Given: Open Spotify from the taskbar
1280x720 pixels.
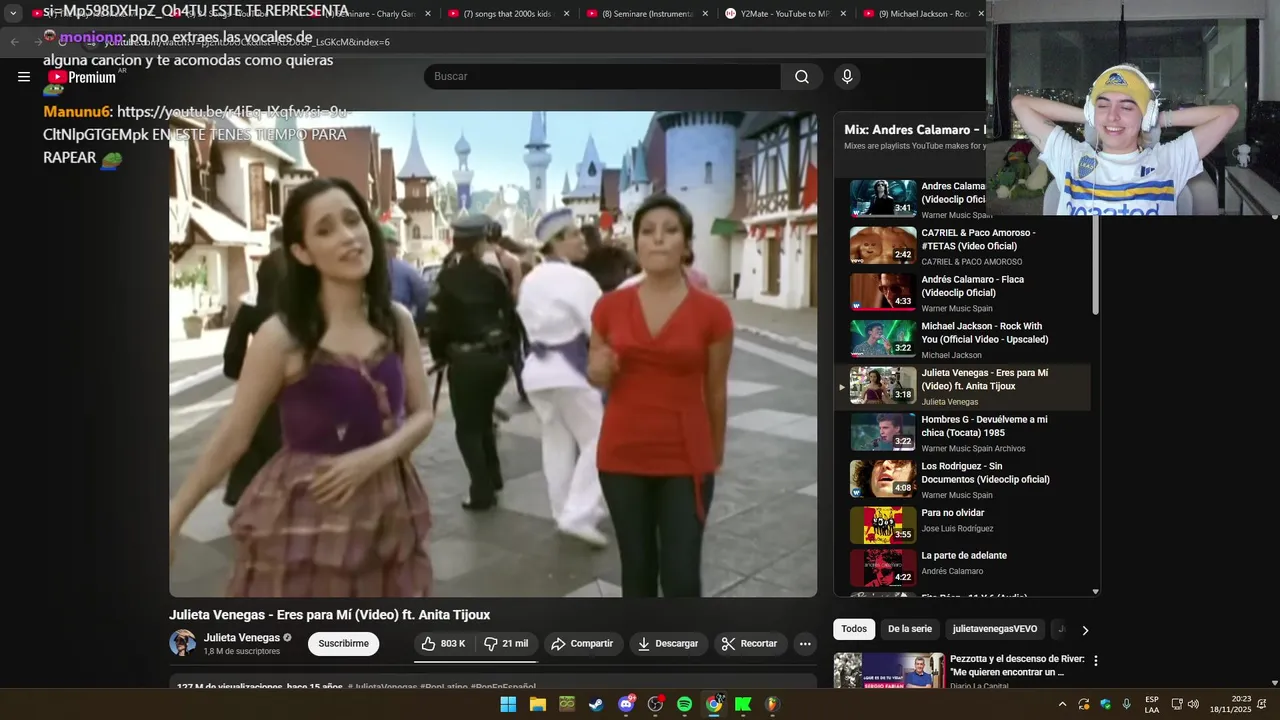Looking at the screenshot, I should click(684, 704).
